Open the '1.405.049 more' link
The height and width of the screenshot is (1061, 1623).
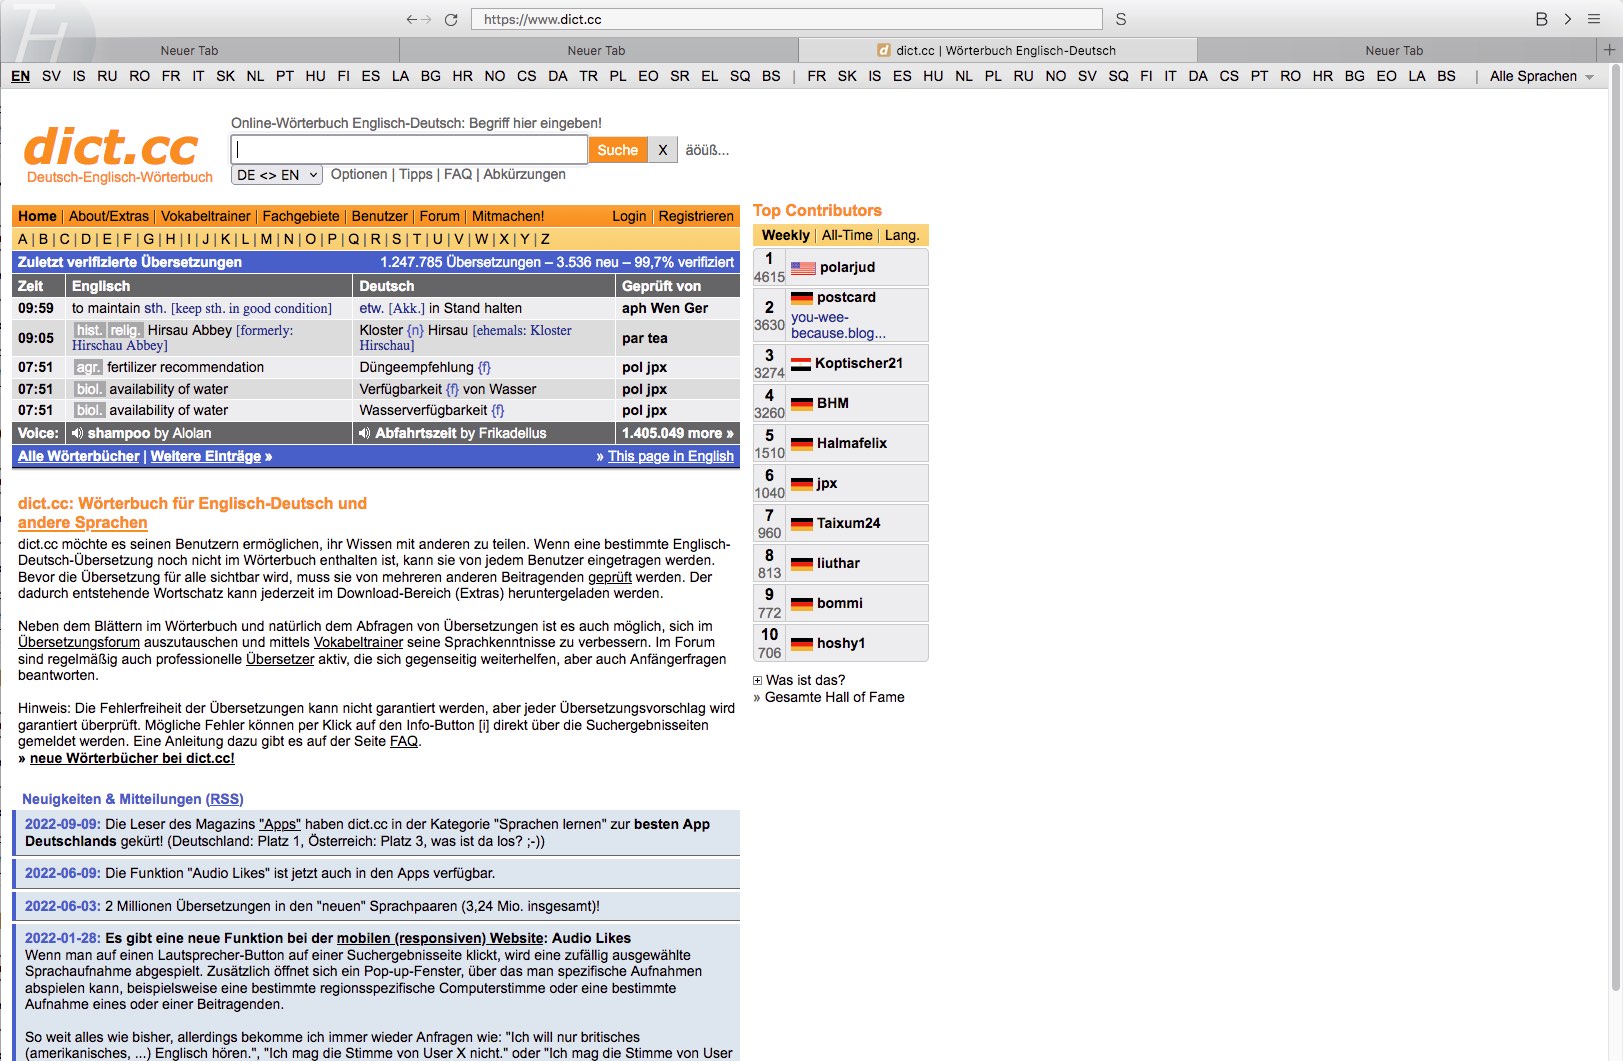pos(678,433)
